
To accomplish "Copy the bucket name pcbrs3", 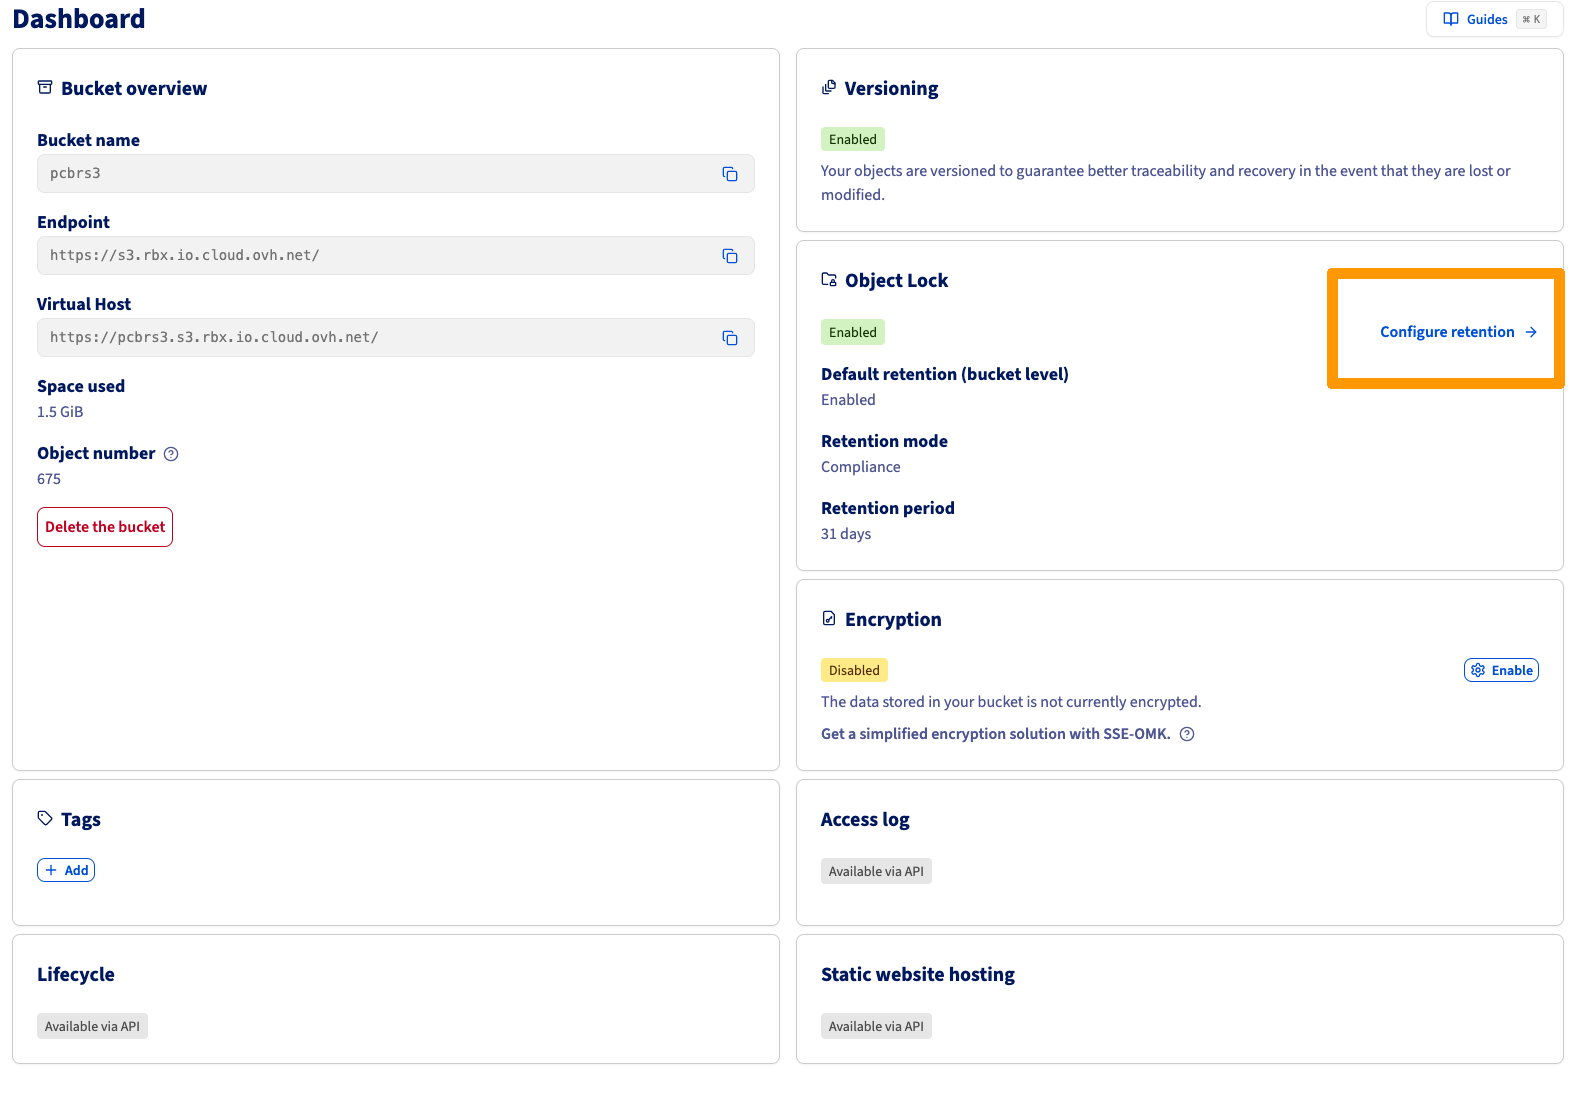I will [730, 174].
